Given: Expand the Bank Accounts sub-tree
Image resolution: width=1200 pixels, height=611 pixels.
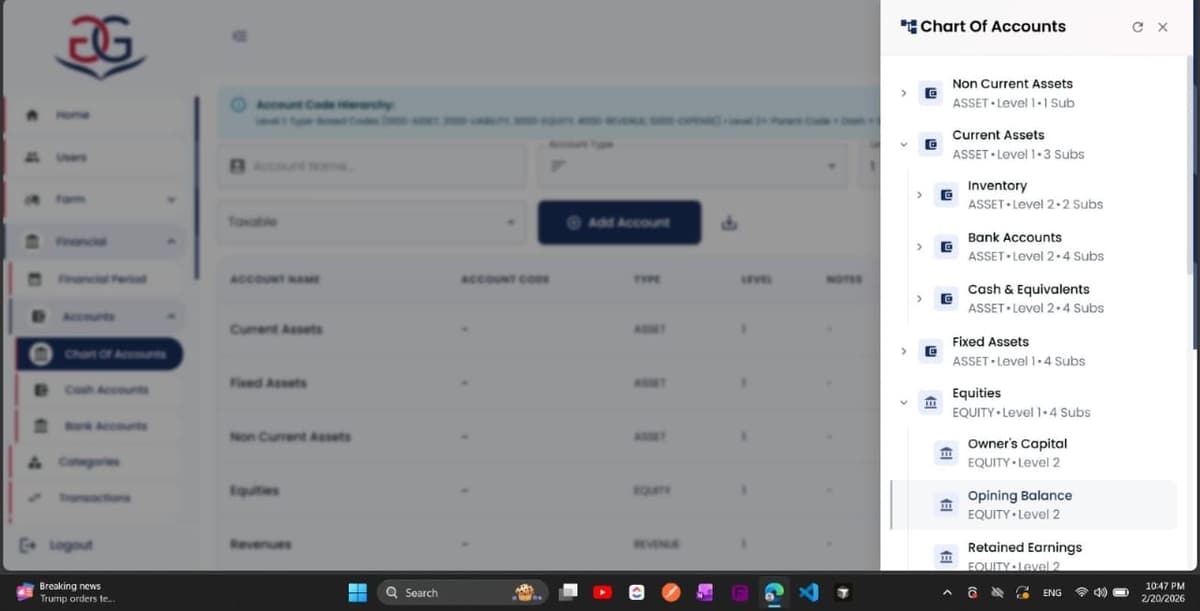Looking at the screenshot, I should pos(919,247).
